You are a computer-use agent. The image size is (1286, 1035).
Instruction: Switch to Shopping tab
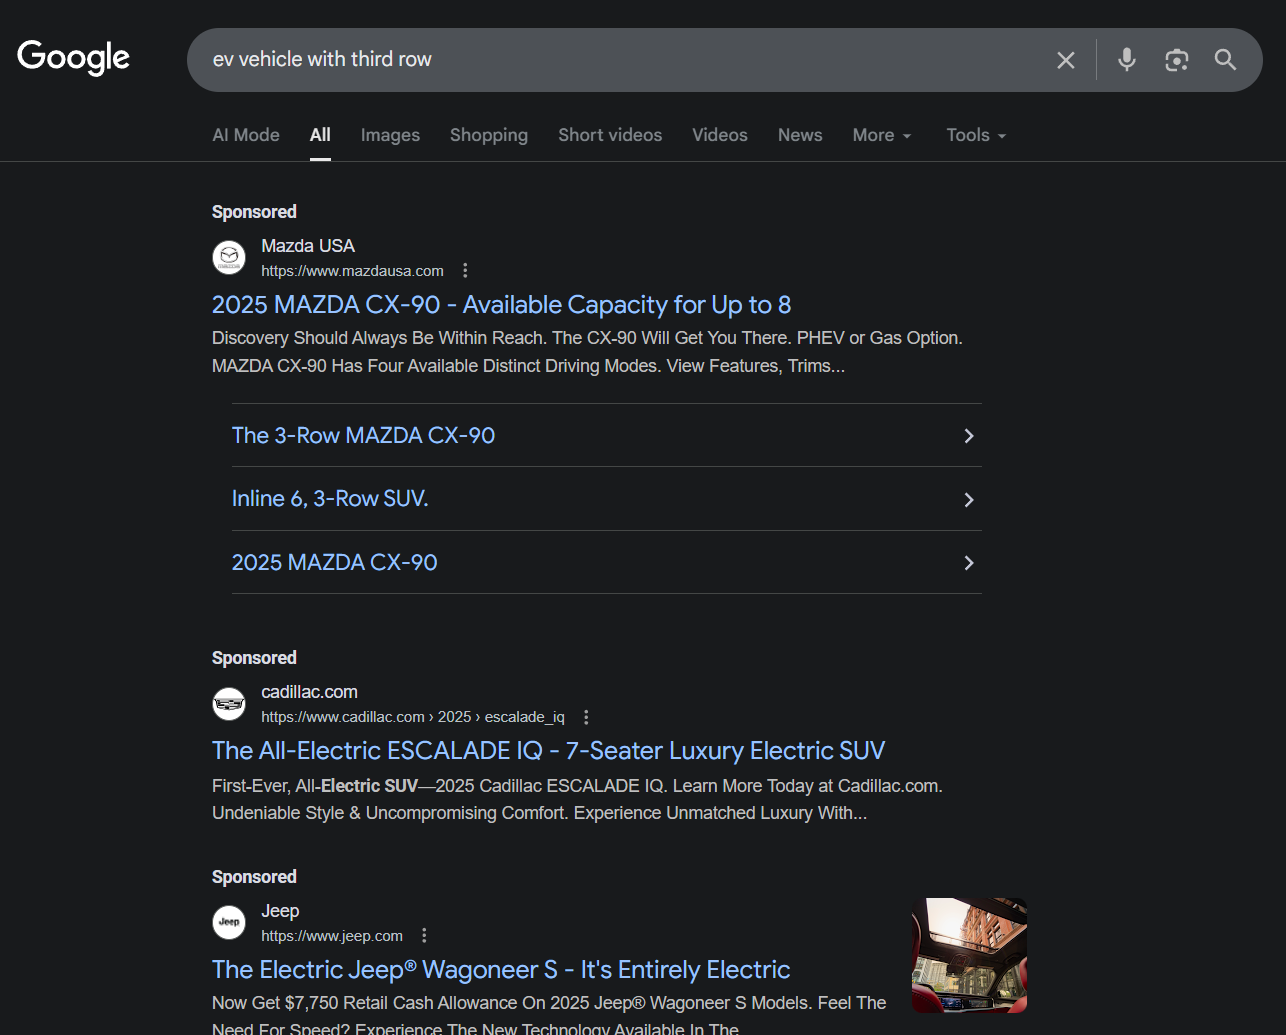489,135
